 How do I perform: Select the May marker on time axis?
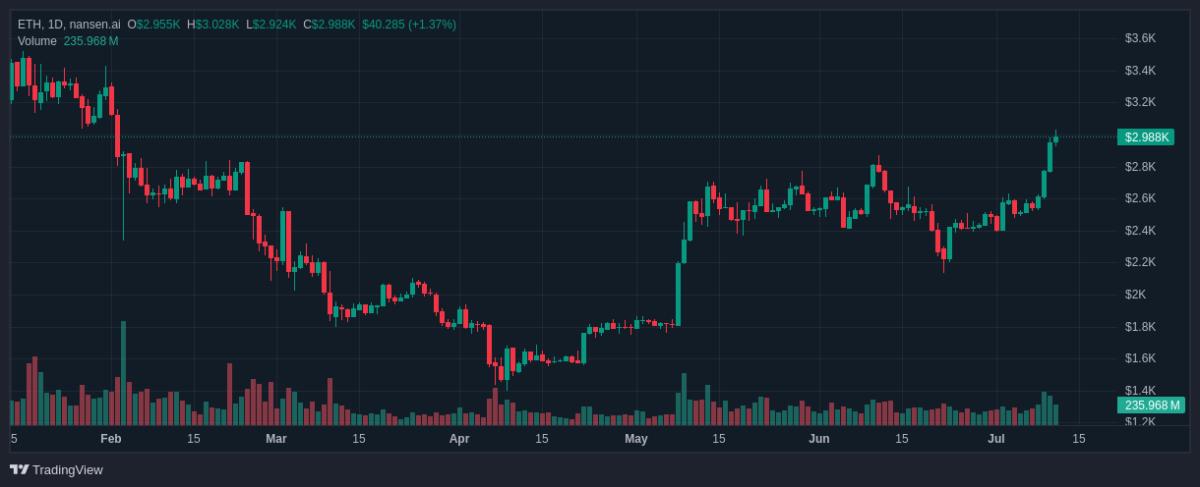(635, 438)
